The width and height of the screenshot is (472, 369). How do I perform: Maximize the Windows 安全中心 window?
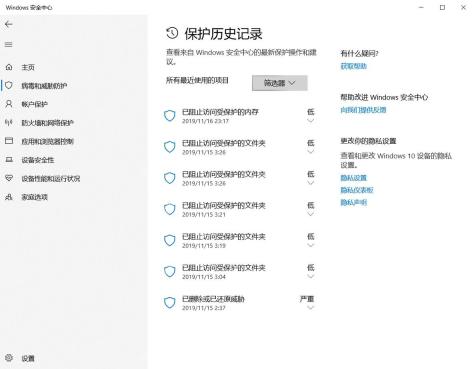coord(442,7)
